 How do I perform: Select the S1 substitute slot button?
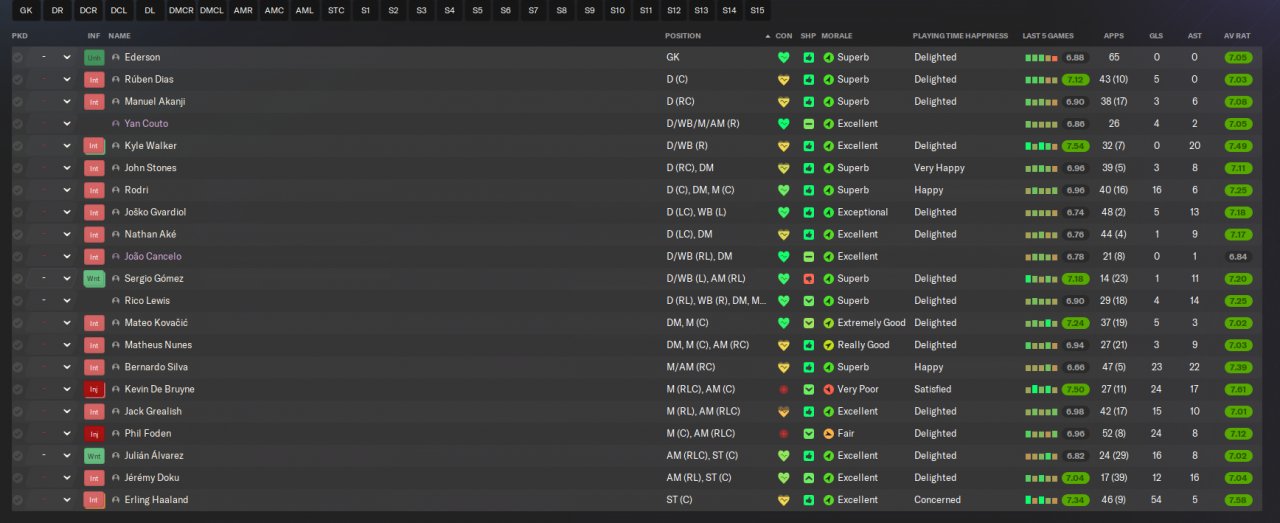click(365, 11)
